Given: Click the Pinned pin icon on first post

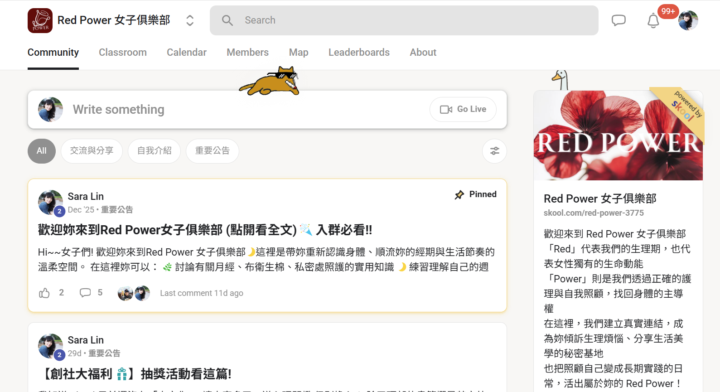Looking at the screenshot, I should click(x=459, y=195).
